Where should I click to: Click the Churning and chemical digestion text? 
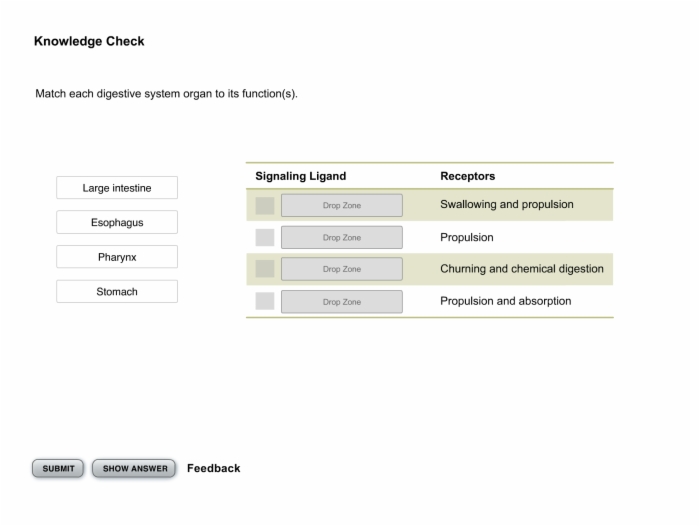521,269
